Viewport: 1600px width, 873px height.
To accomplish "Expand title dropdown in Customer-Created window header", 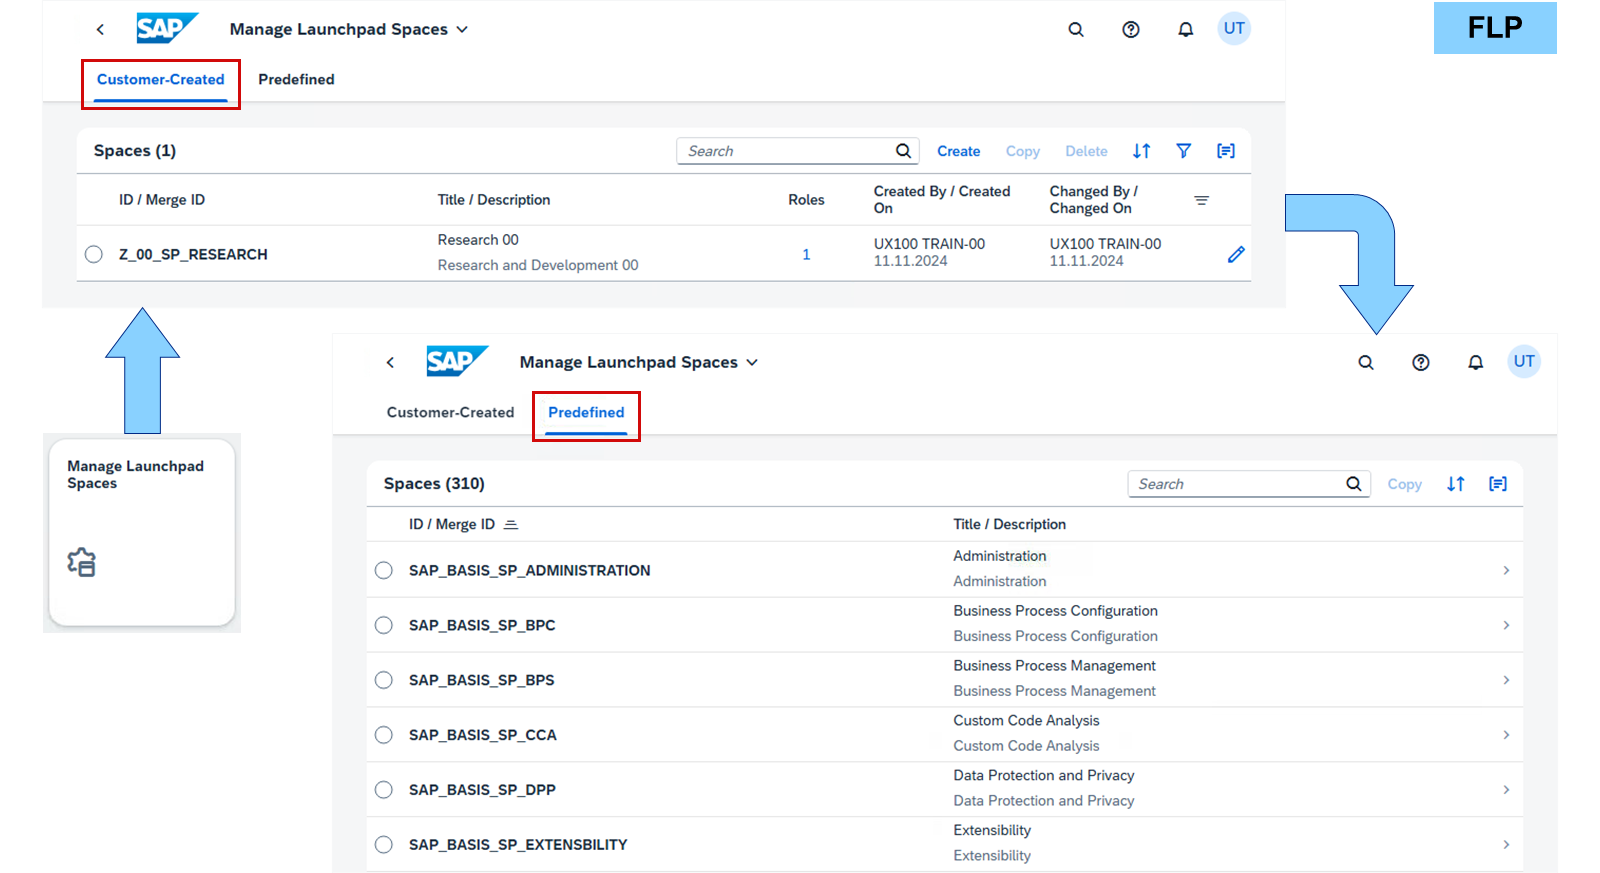I will pos(462,29).
